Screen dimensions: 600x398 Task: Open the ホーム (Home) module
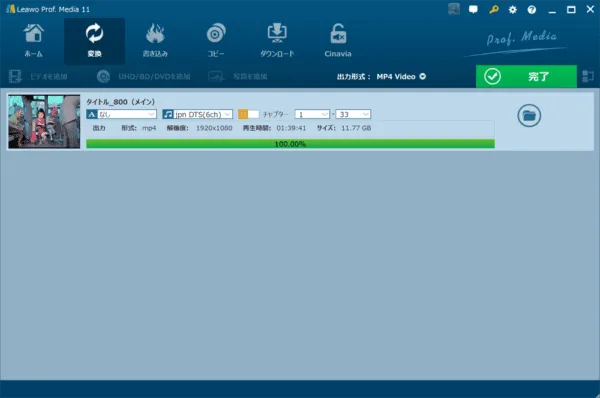(34, 41)
